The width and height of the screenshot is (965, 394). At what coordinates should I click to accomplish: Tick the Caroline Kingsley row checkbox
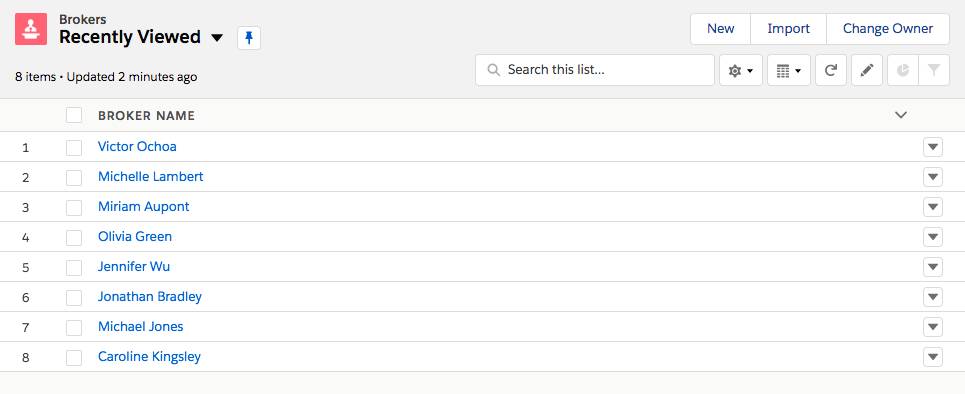(74, 358)
